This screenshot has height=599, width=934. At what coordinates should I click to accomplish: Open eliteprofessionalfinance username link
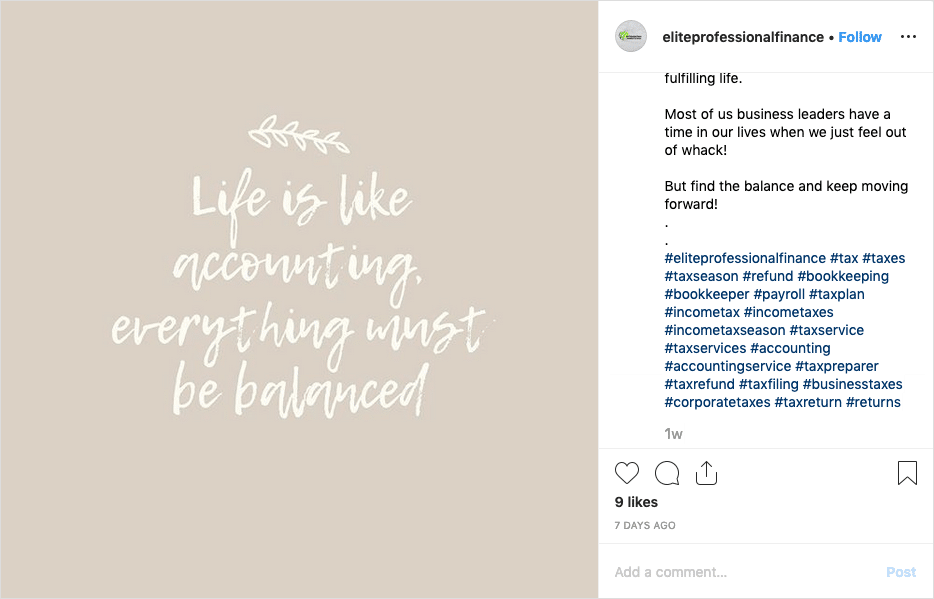coord(742,37)
